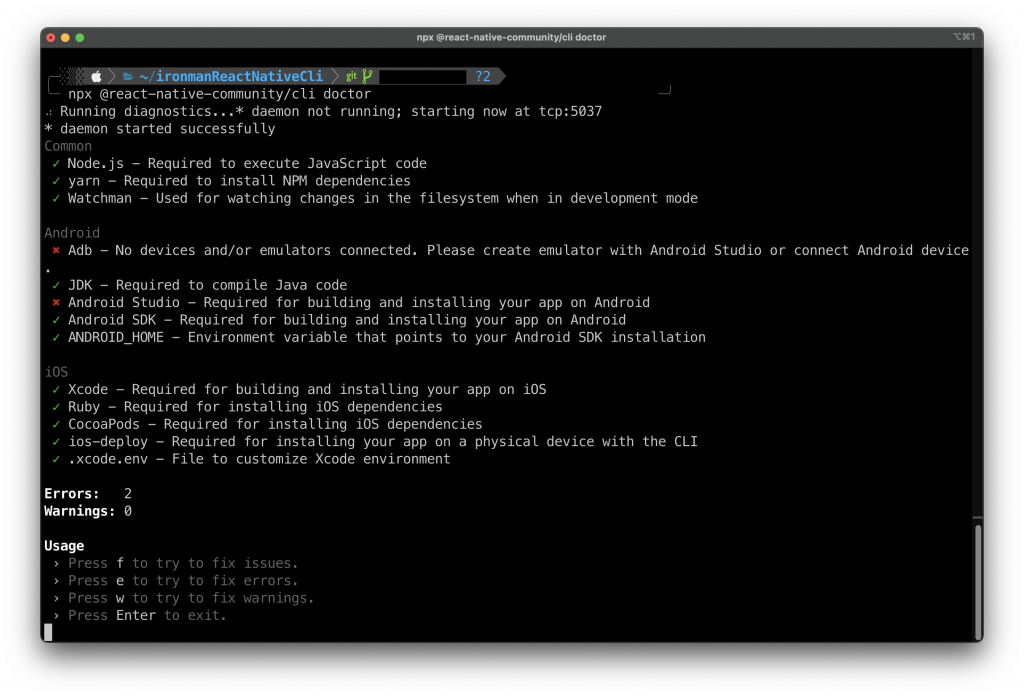Click the green checkmark beside Android SDK
The height and width of the screenshot is (696, 1024).
pos(56,320)
